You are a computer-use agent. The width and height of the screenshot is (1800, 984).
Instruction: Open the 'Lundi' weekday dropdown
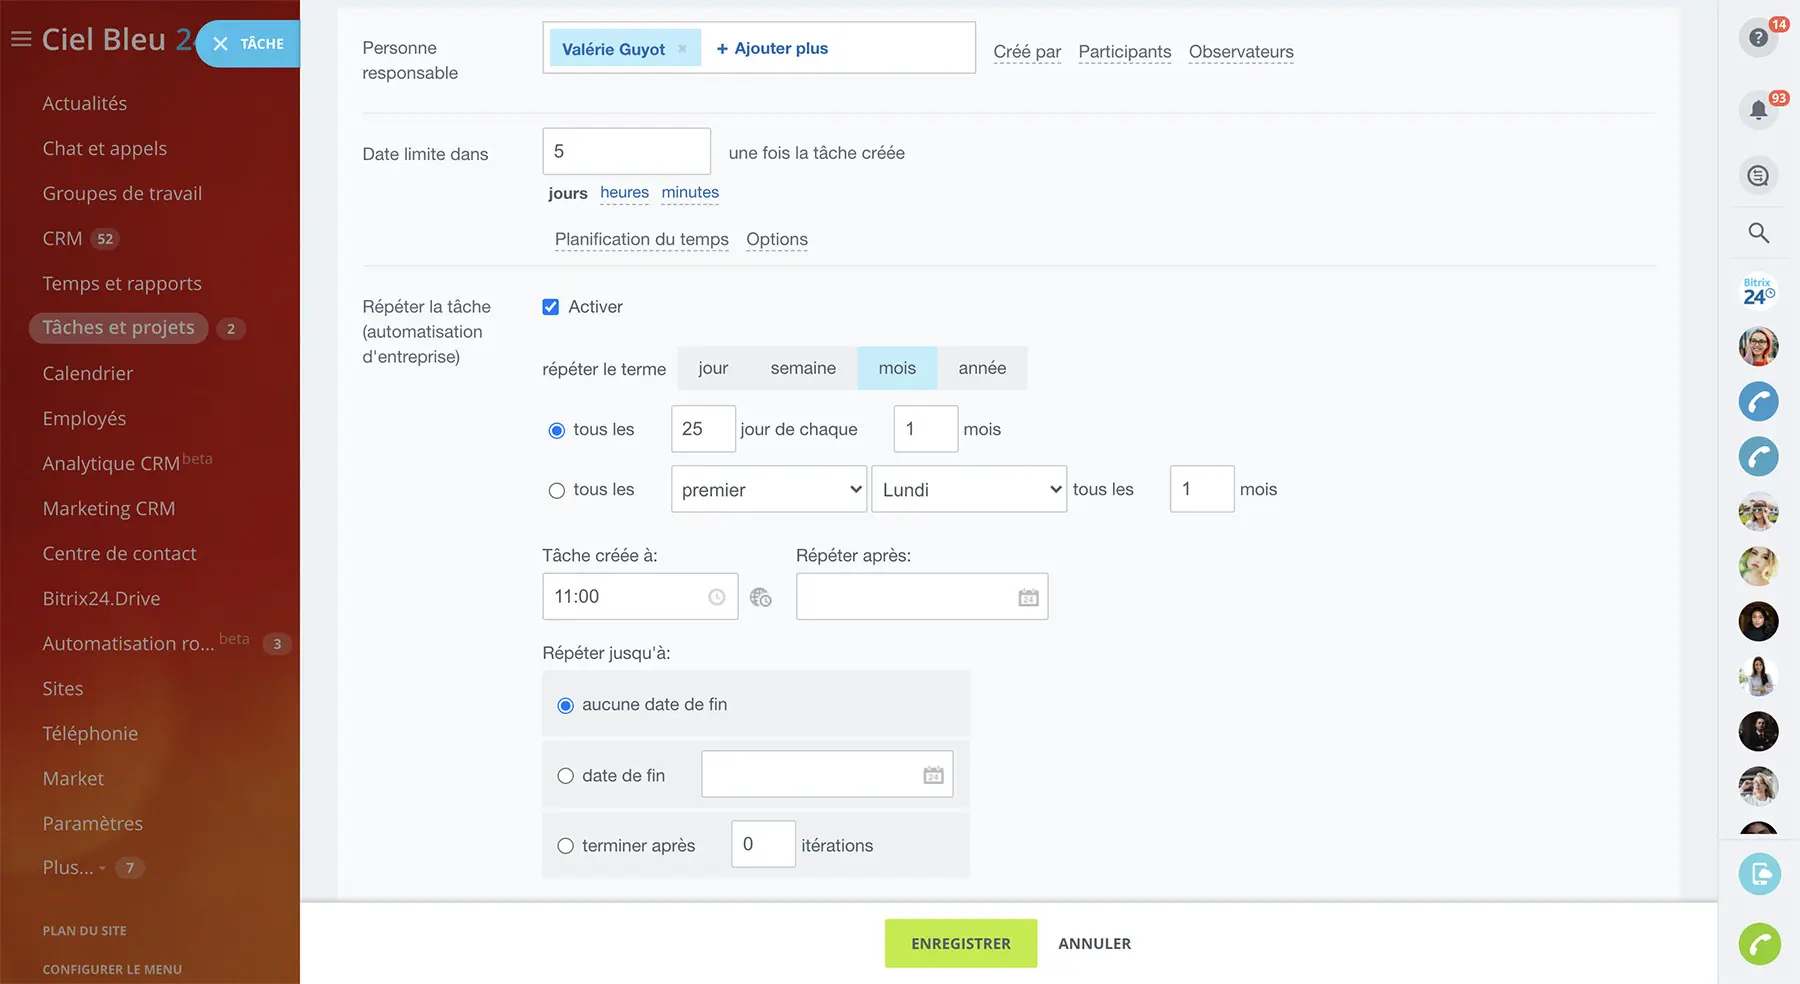point(968,490)
